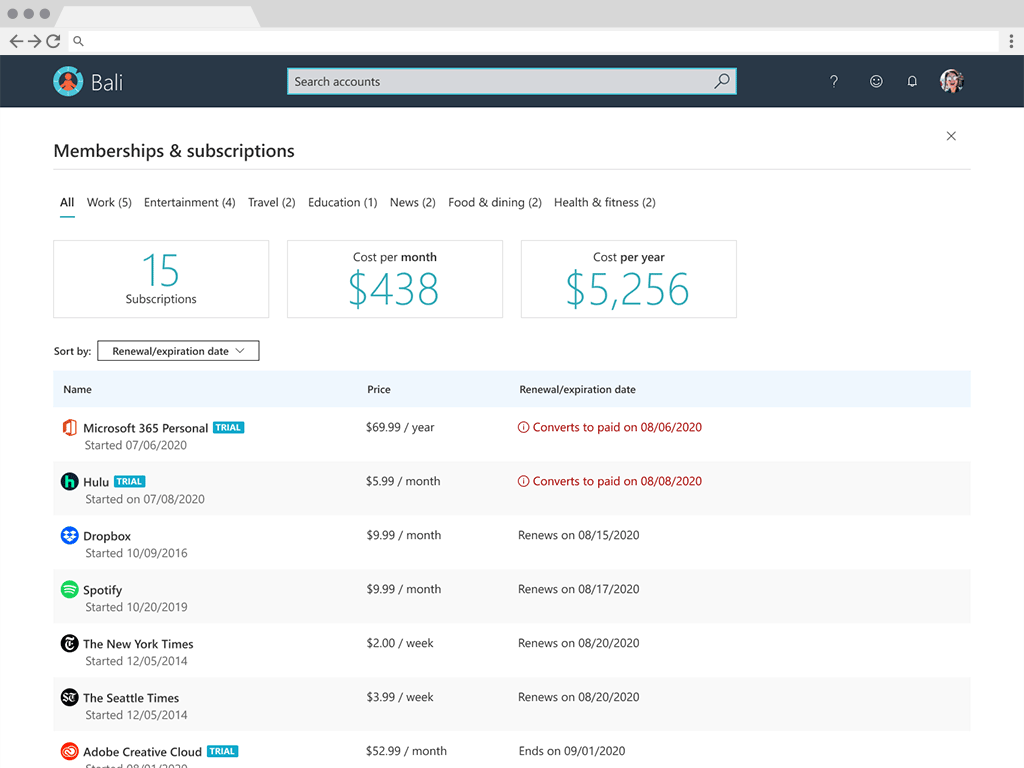The height and width of the screenshot is (768, 1024).
Task: Open the Dropbox subscription name
Action: coord(107,536)
